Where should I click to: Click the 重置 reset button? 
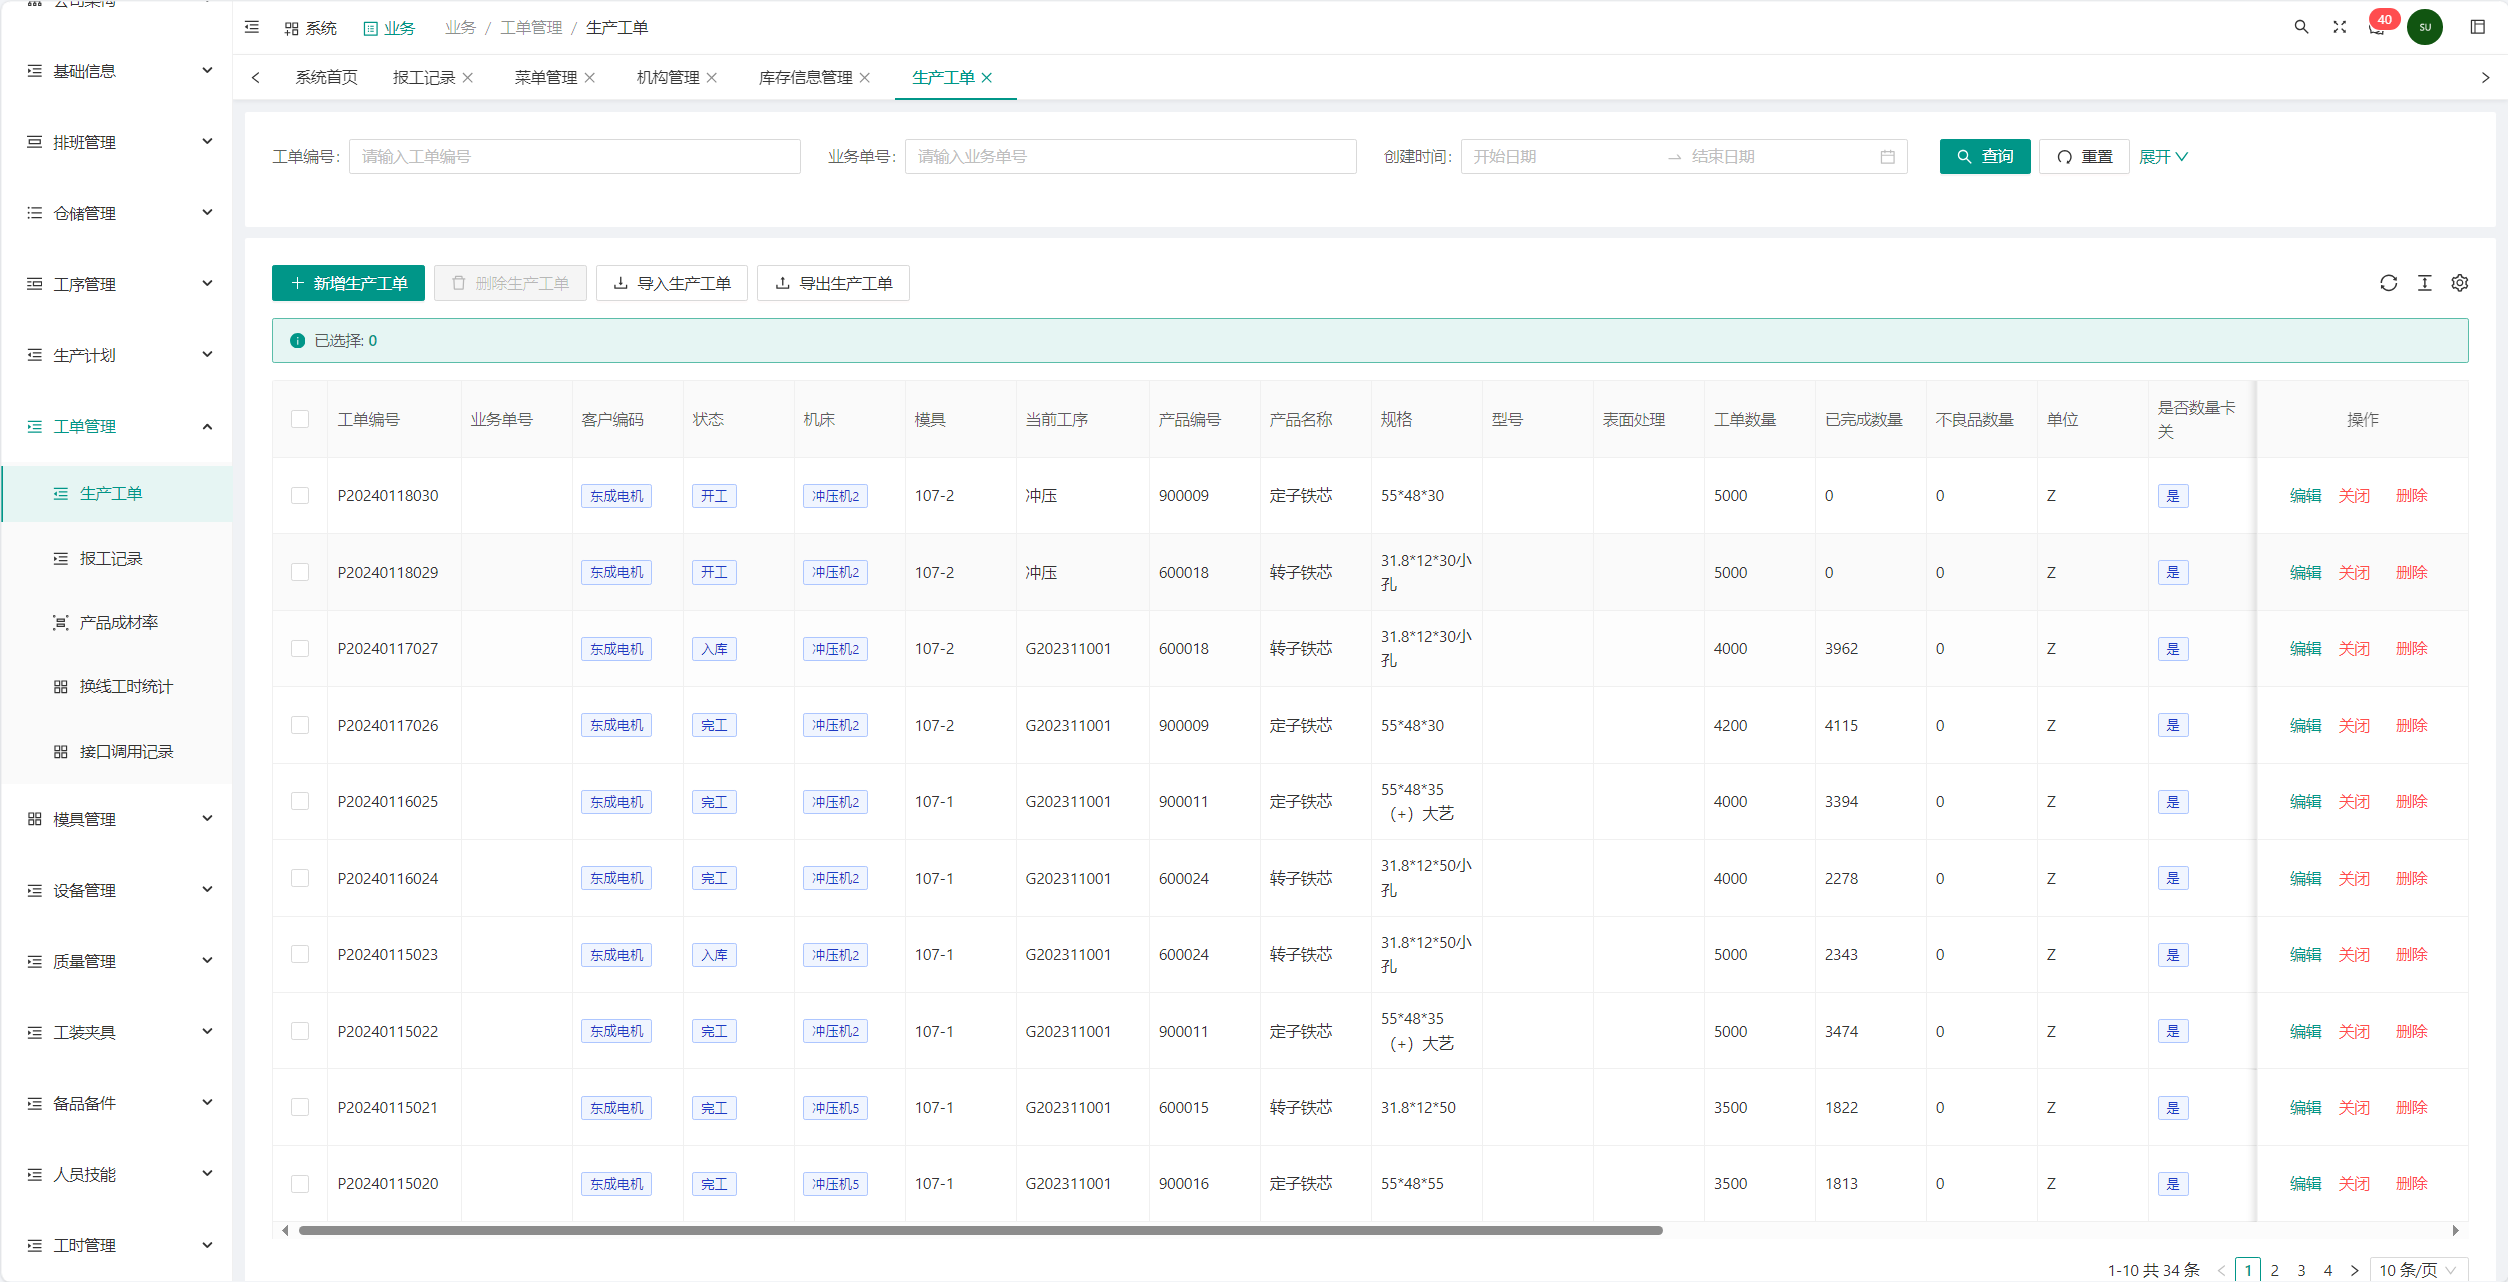pos(2084,157)
